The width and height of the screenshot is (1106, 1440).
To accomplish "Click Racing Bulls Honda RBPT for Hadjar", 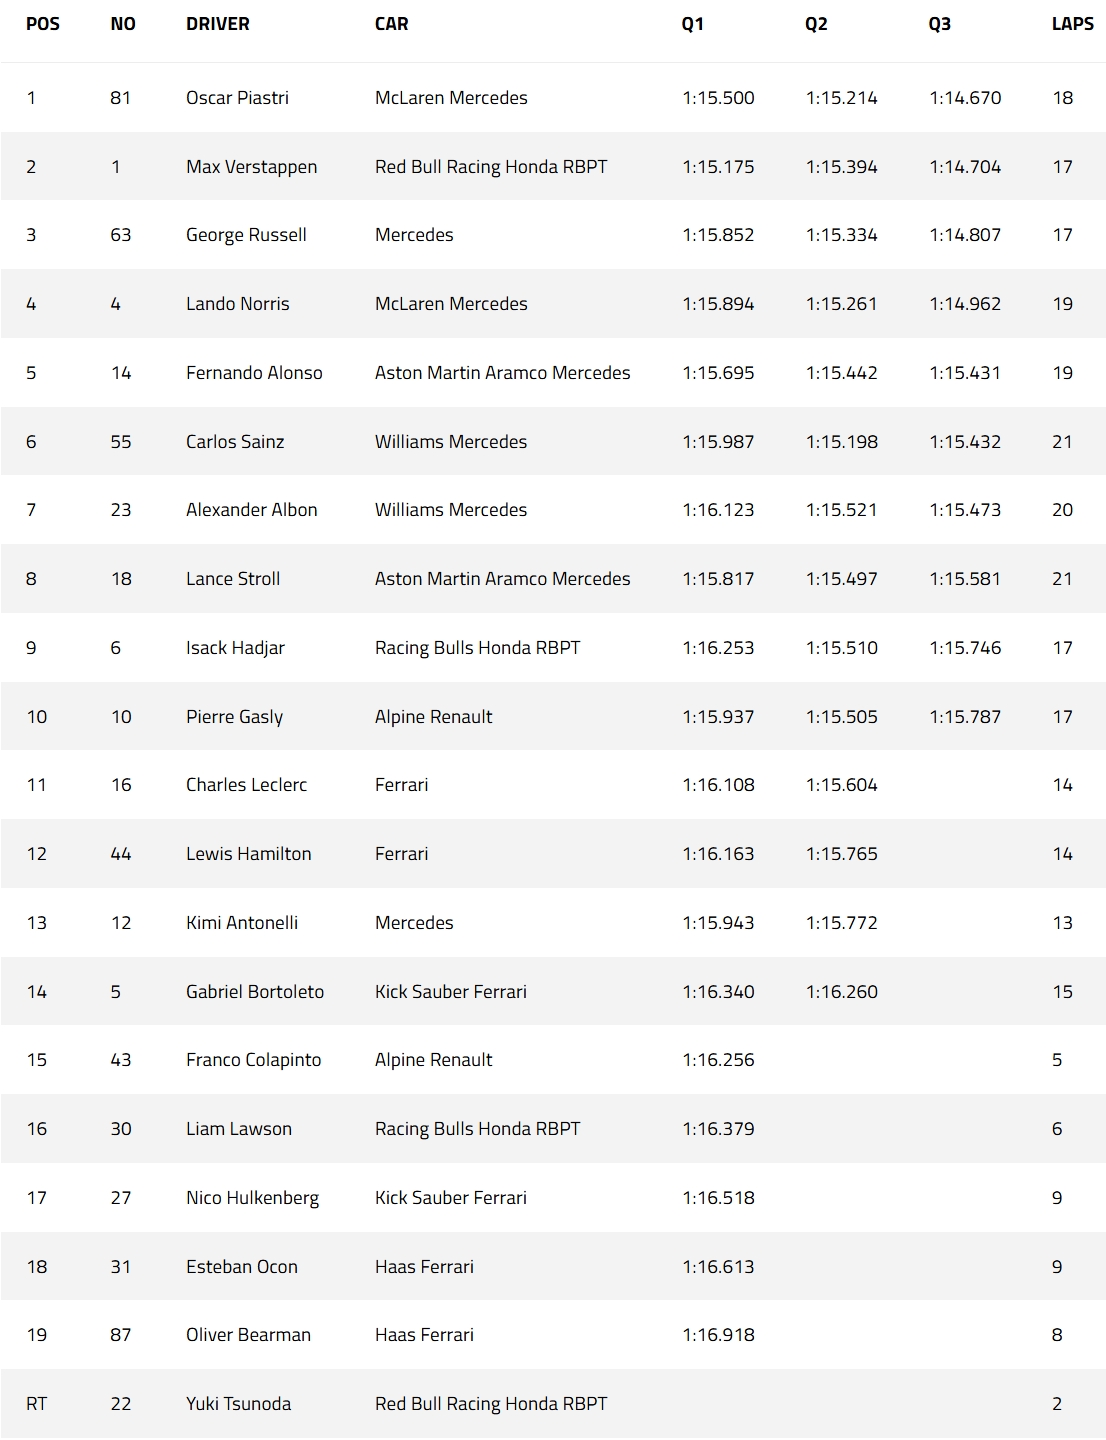I will point(477,648).
